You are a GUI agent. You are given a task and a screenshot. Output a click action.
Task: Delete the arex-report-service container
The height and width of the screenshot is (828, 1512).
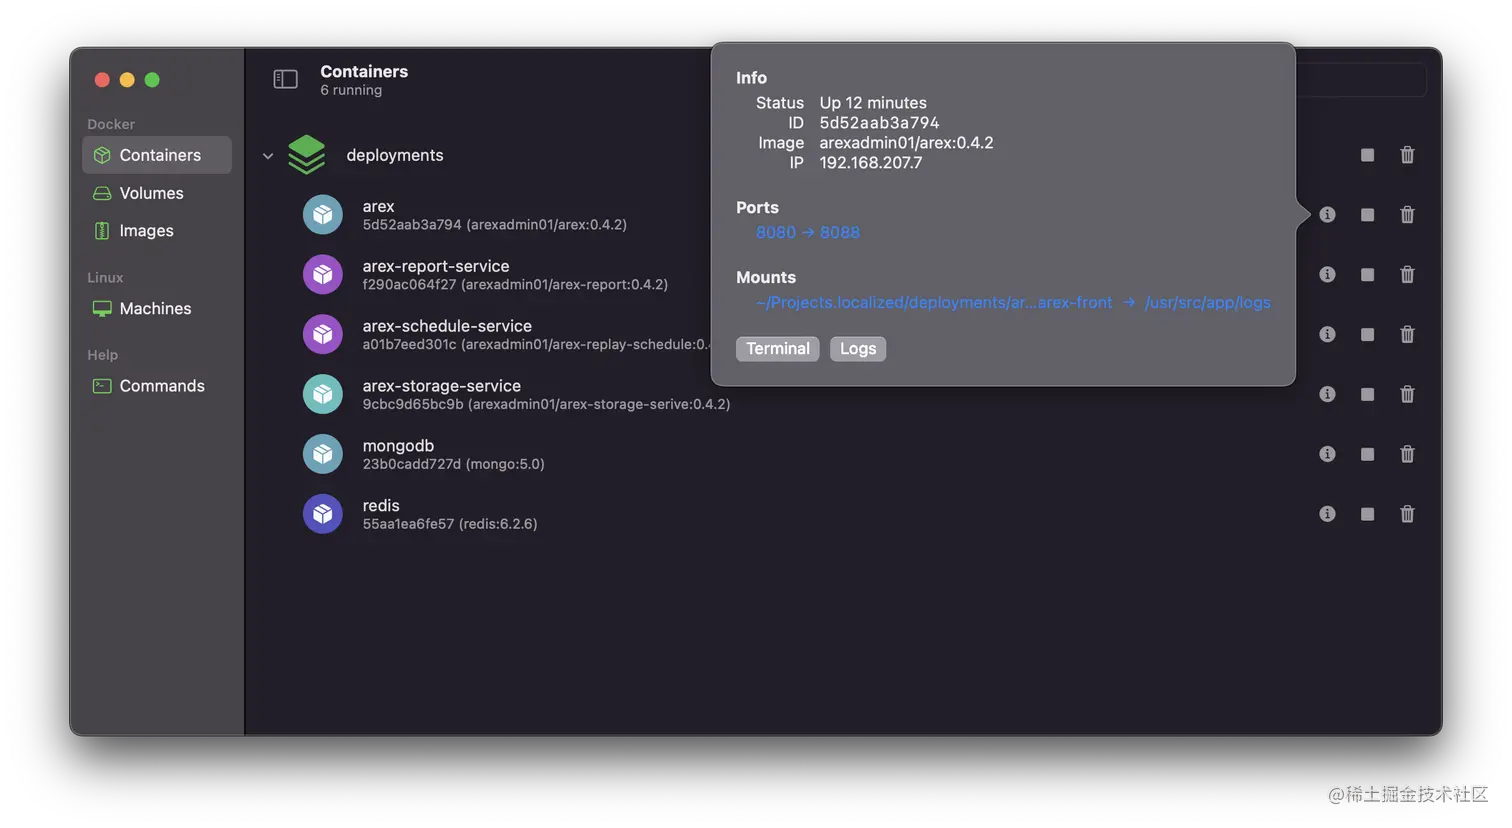point(1407,275)
